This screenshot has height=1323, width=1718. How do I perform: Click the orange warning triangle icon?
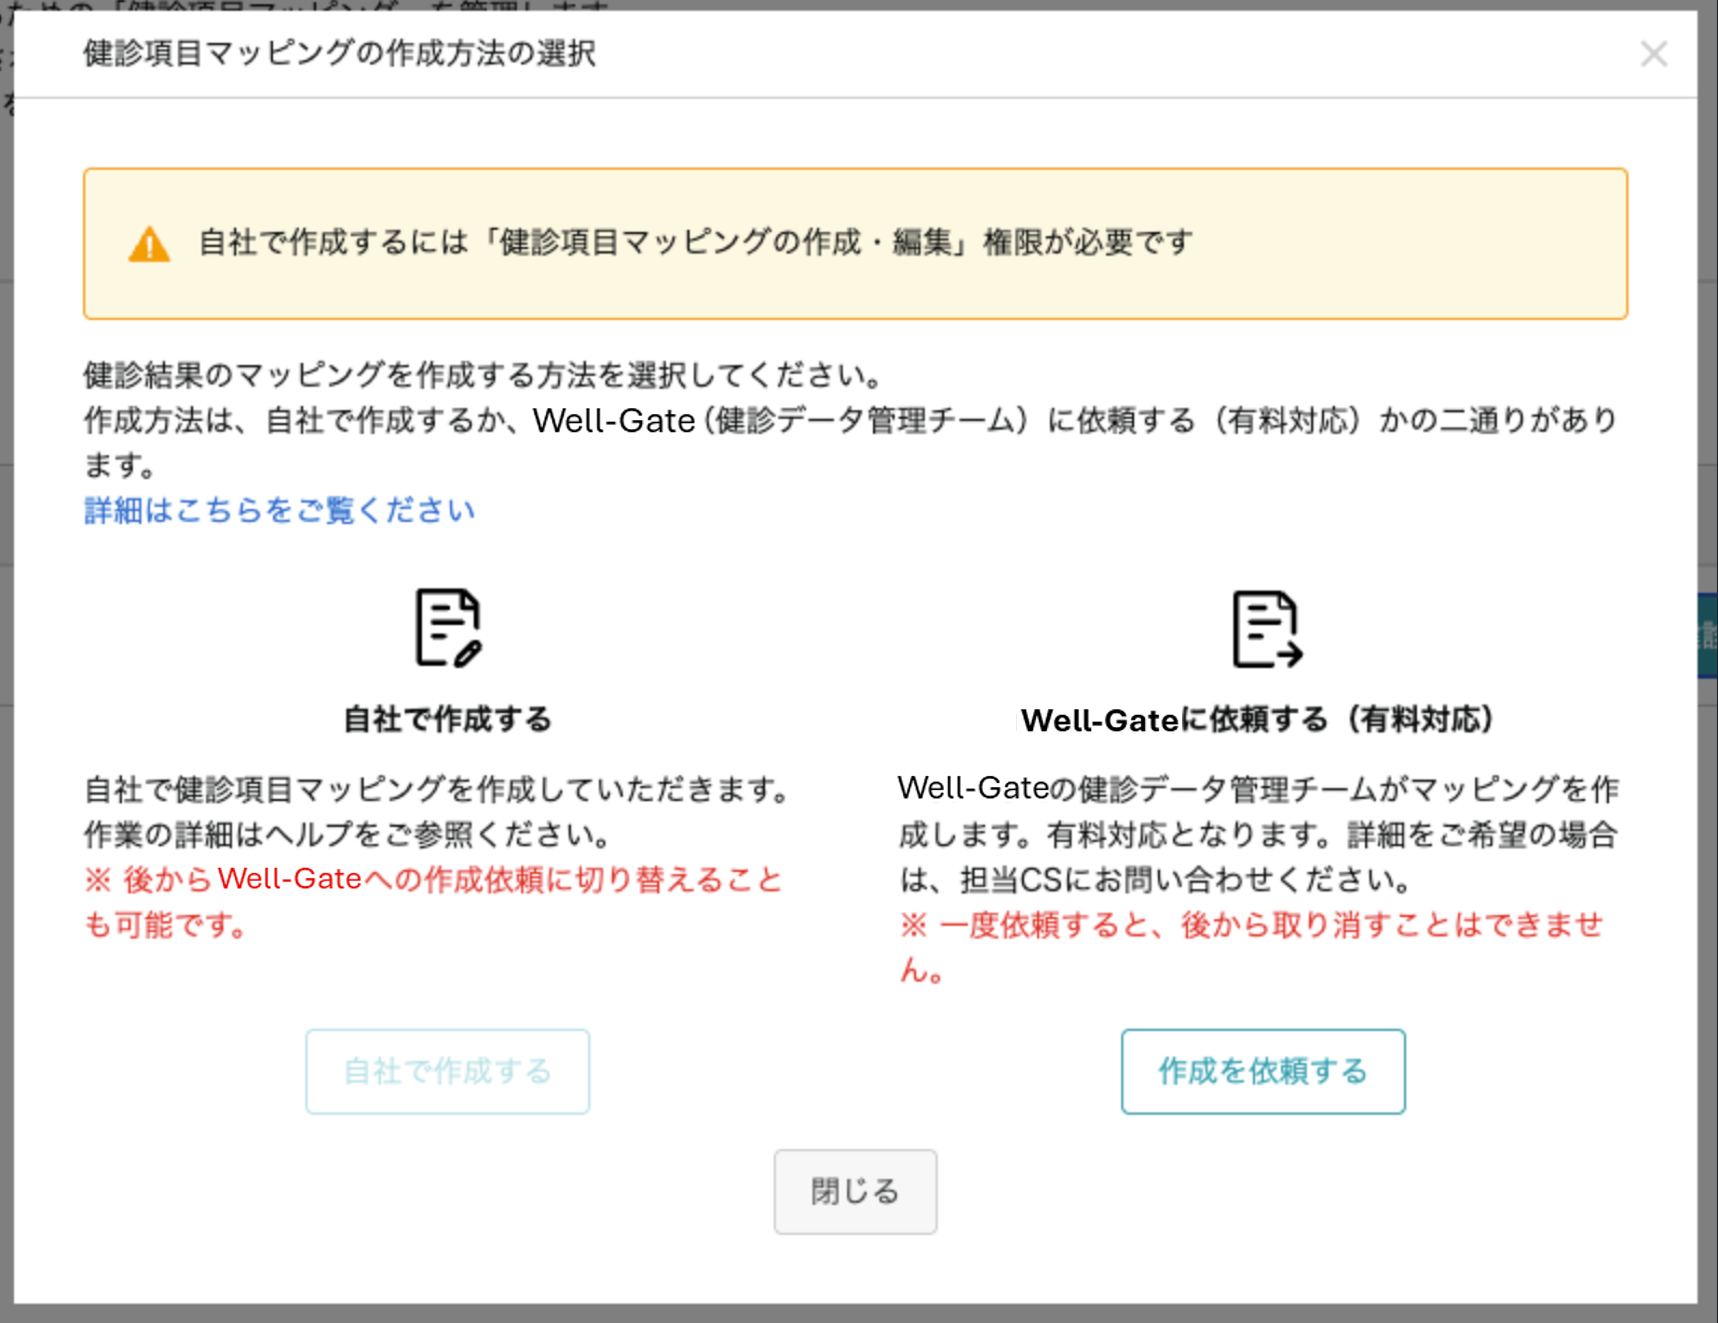(149, 244)
